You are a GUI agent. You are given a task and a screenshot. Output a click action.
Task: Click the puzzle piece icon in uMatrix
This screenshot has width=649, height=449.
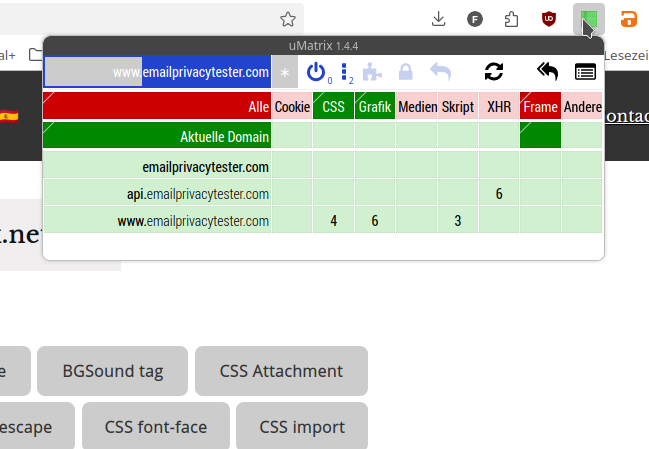tap(372, 72)
